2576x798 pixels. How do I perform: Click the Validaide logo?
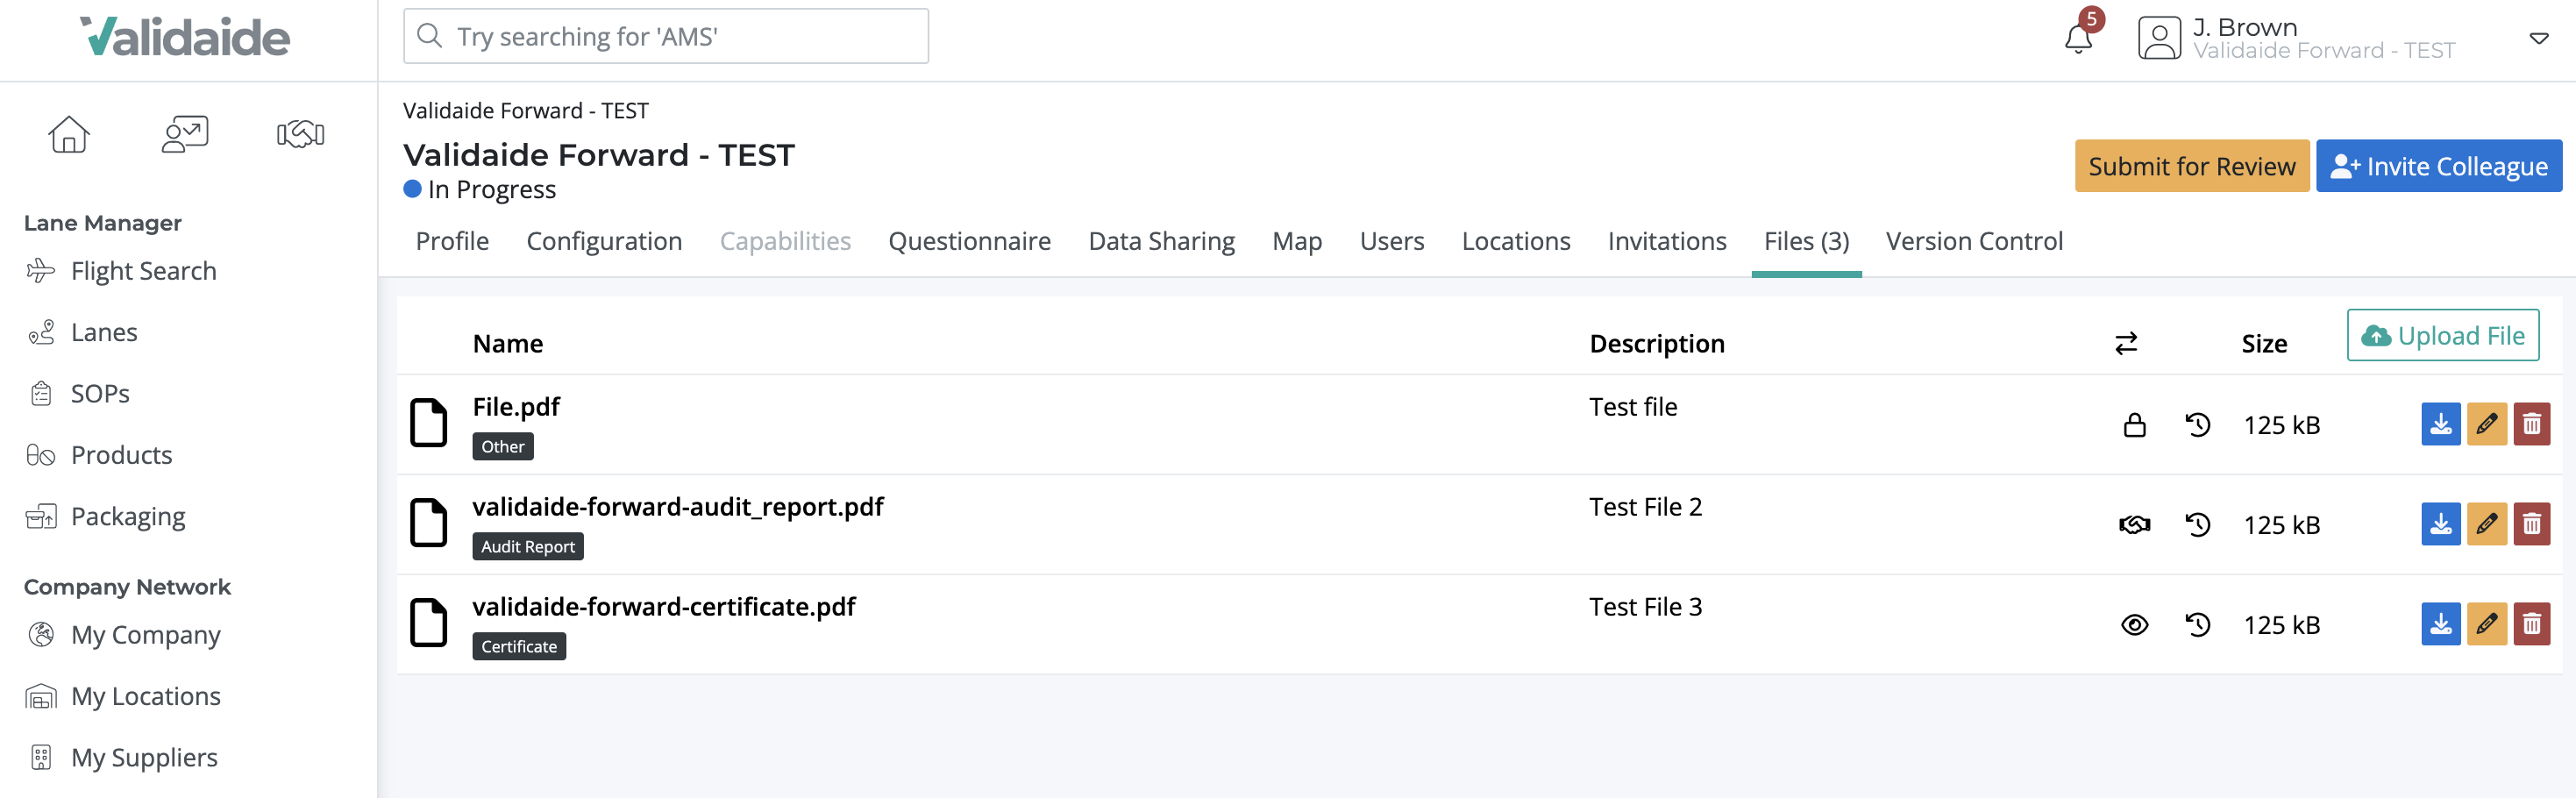coord(185,37)
